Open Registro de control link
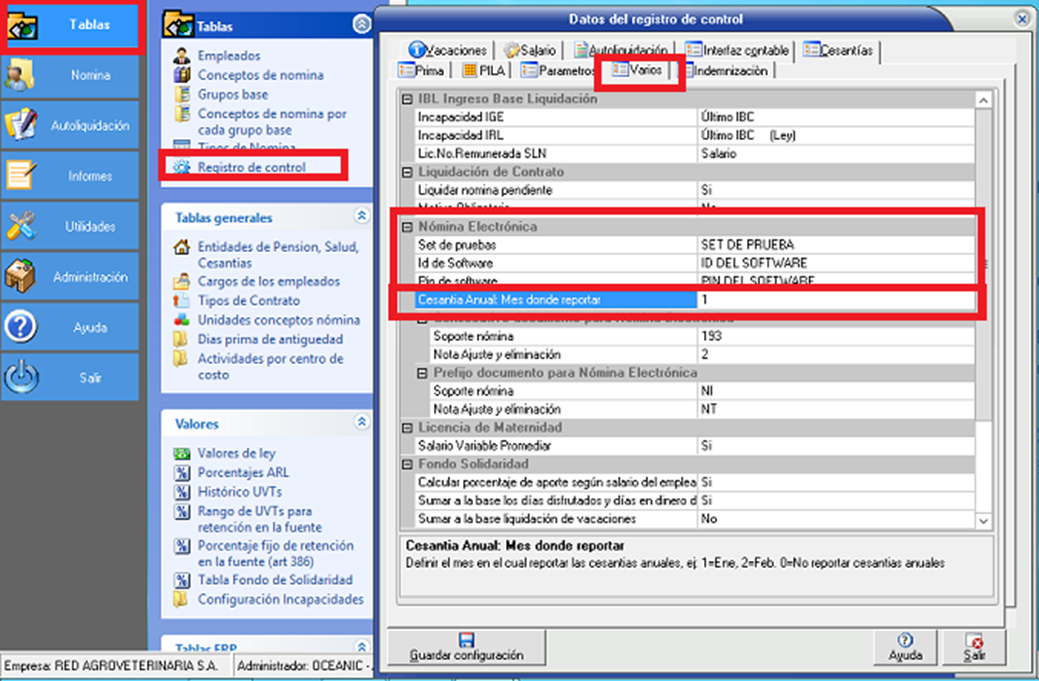The height and width of the screenshot is (681, 1039). click(251, 167)
